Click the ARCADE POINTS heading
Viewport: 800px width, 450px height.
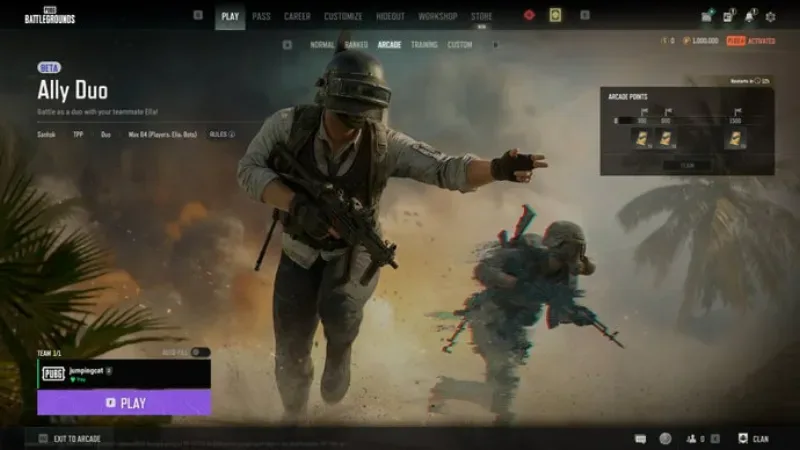click(x=628, y=96)
